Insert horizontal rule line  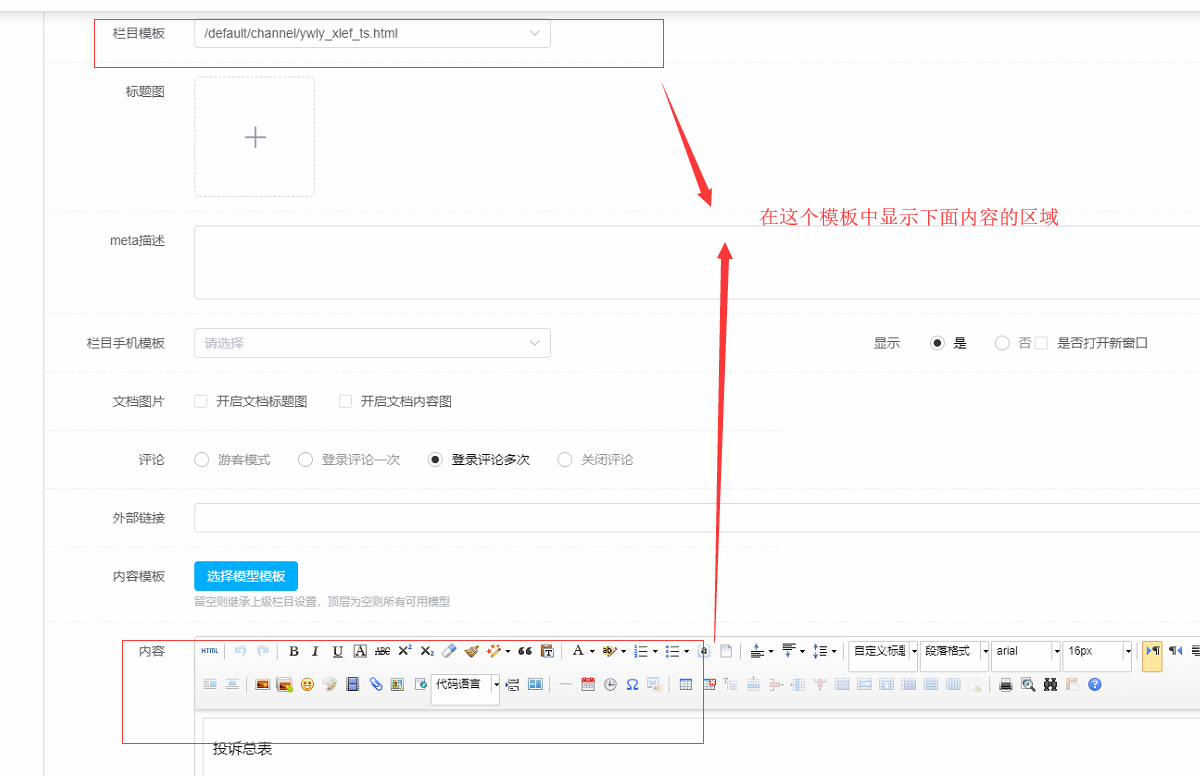[565, 684]
